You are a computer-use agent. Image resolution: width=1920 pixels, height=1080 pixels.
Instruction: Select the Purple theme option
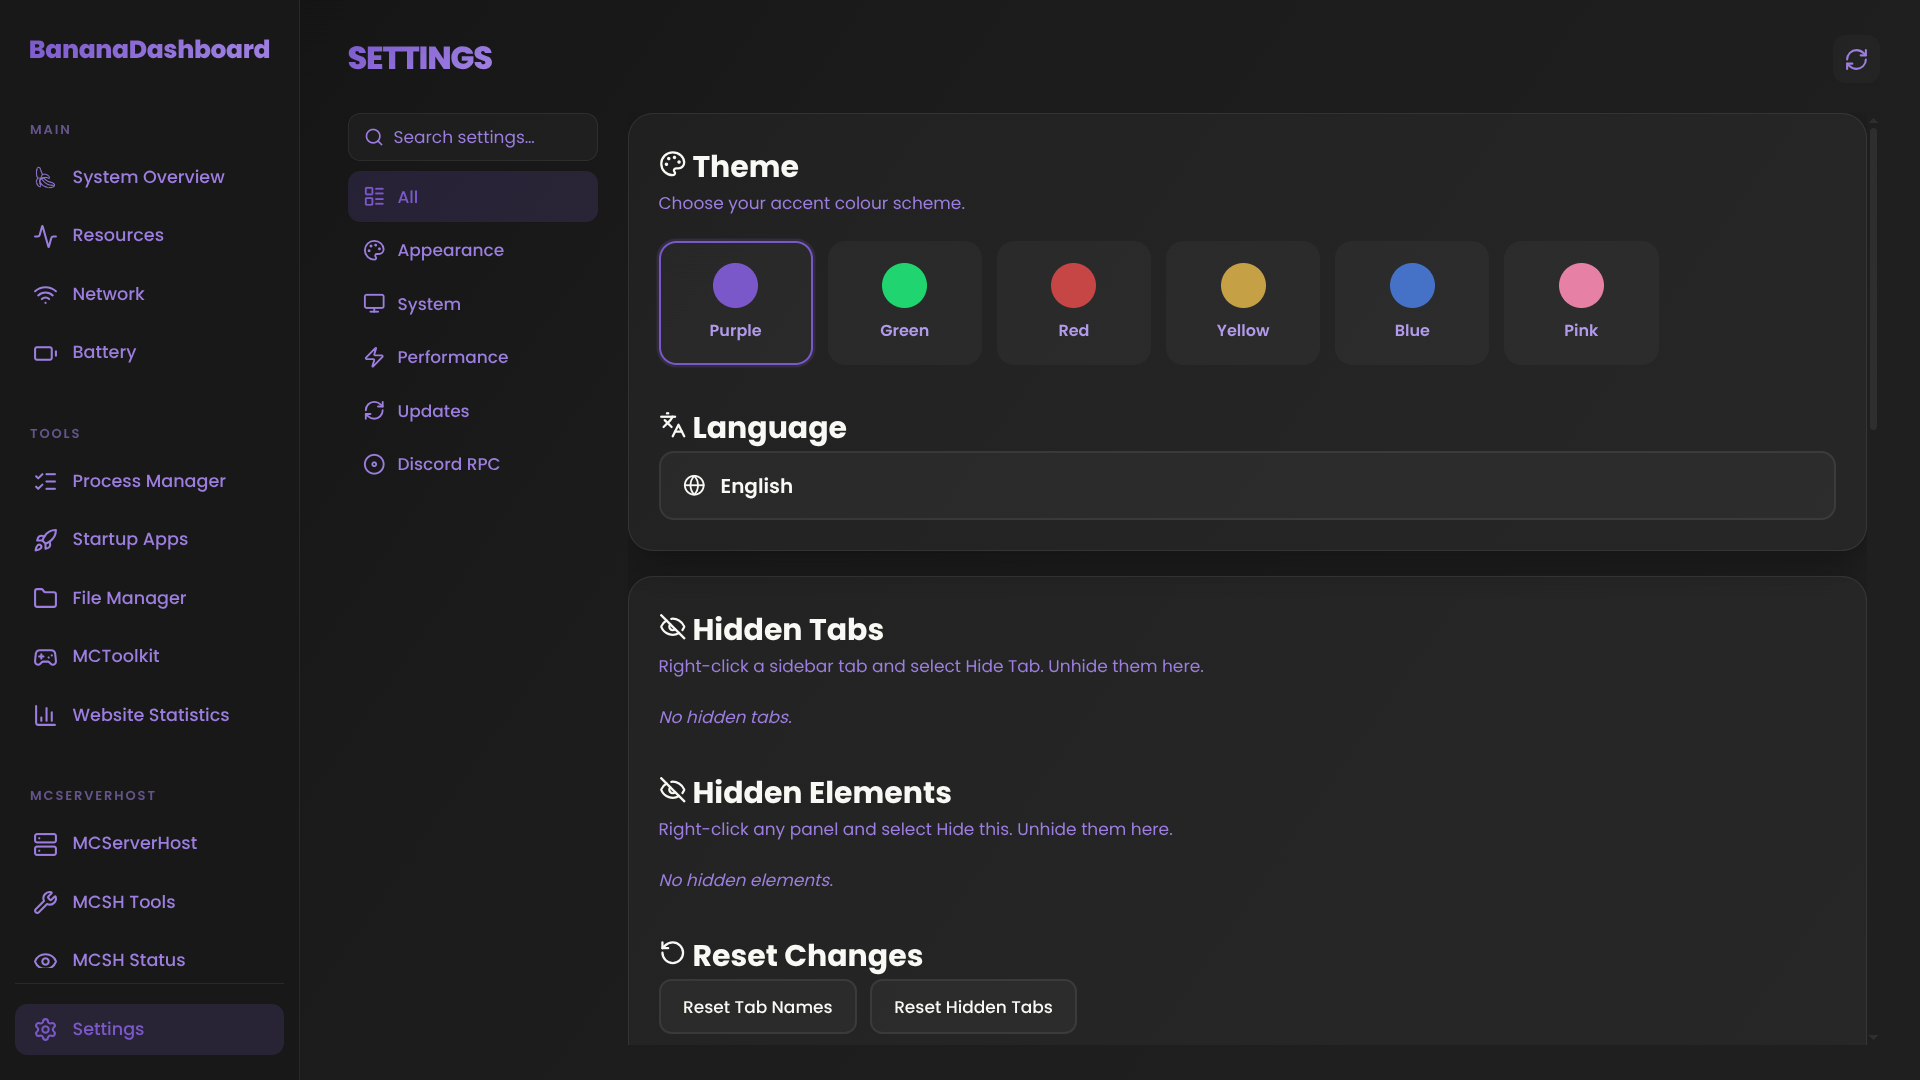click(735, 303)
